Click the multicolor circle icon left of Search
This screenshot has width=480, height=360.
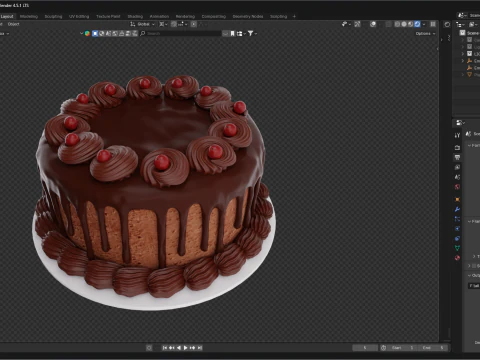[87, 33]
